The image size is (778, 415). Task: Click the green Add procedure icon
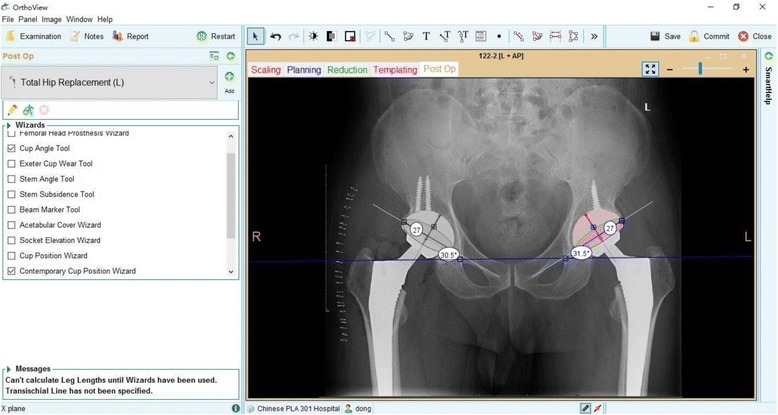click(229, 78)
